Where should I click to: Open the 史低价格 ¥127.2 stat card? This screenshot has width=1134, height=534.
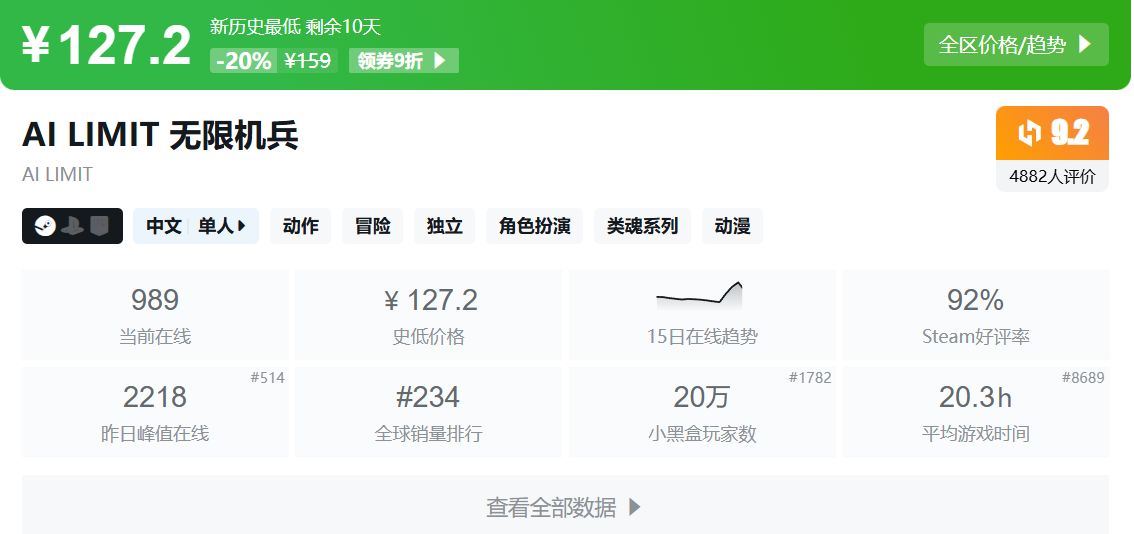[428, 315]
